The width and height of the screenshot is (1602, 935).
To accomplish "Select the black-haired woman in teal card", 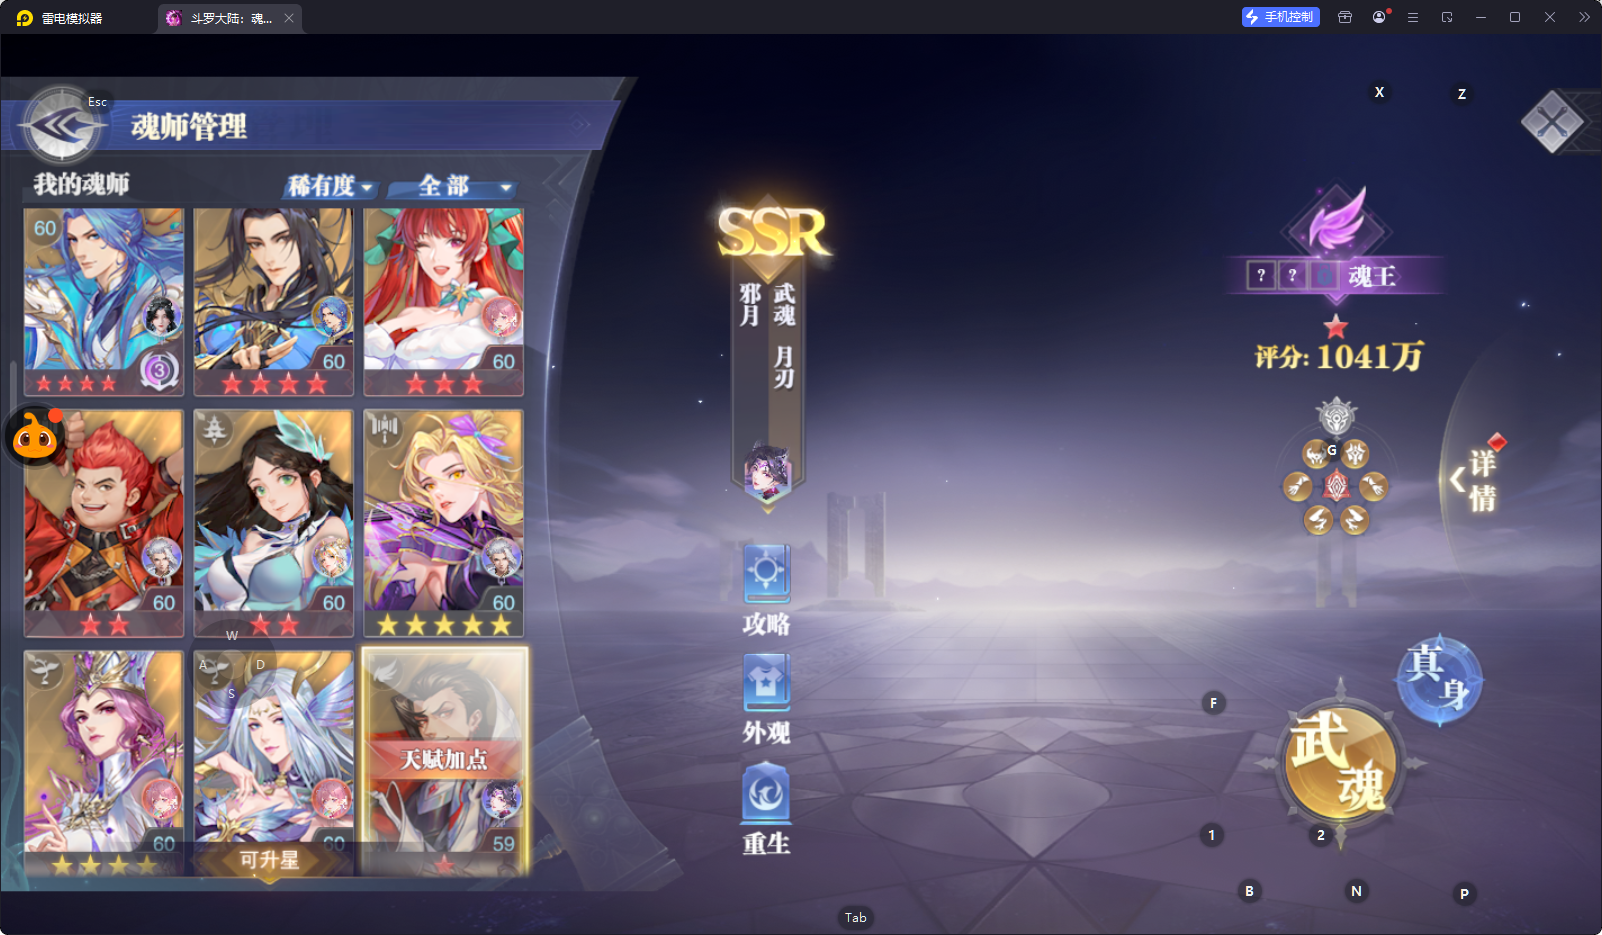I will tap(274, 523).
